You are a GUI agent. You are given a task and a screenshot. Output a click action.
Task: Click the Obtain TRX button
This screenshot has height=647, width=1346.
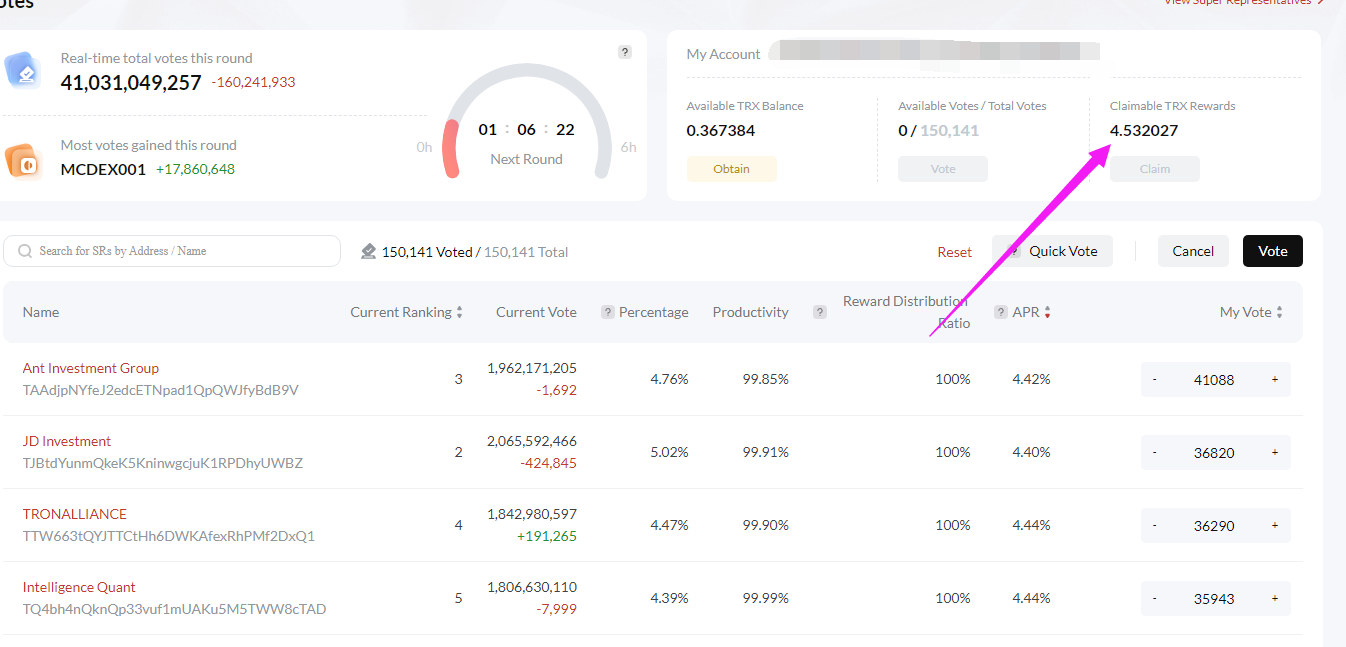tap(731, 169)
